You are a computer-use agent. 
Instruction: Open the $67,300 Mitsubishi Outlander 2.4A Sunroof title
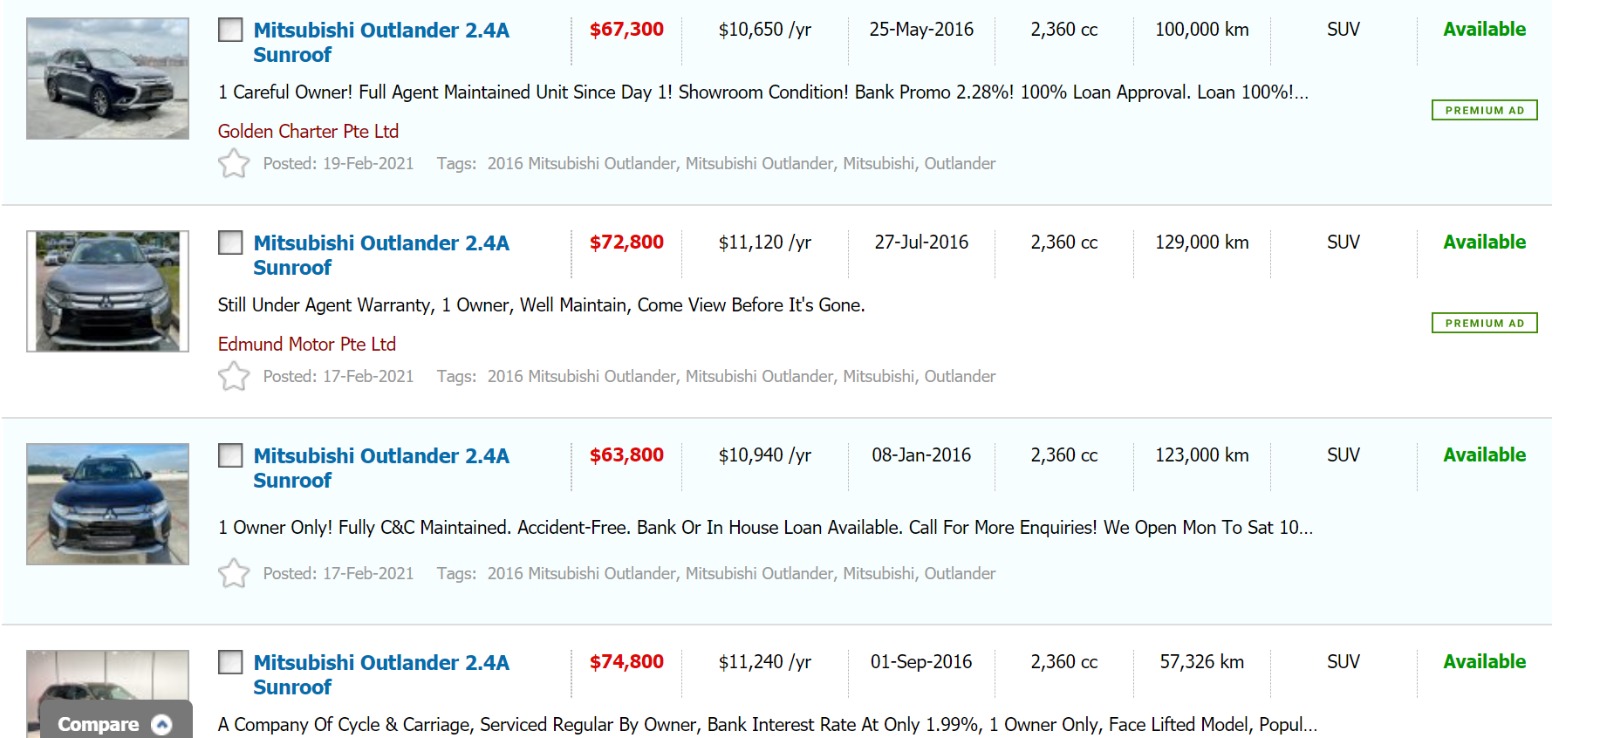(380, 42)
